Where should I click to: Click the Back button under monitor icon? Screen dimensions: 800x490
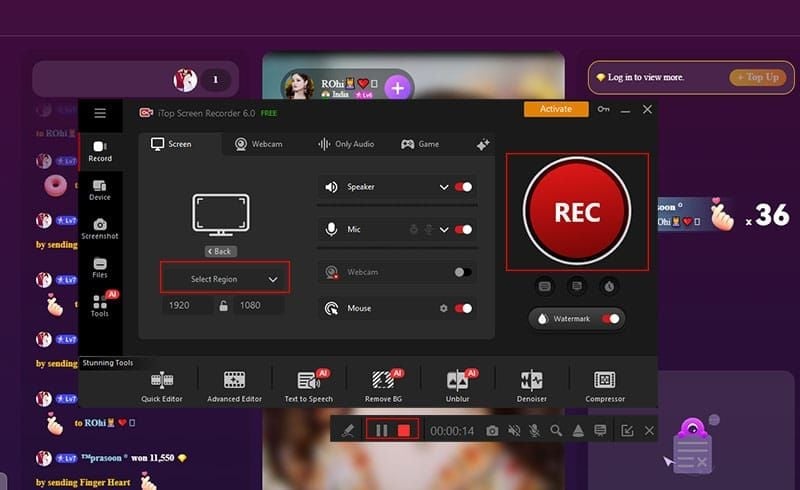click(220, 251)
